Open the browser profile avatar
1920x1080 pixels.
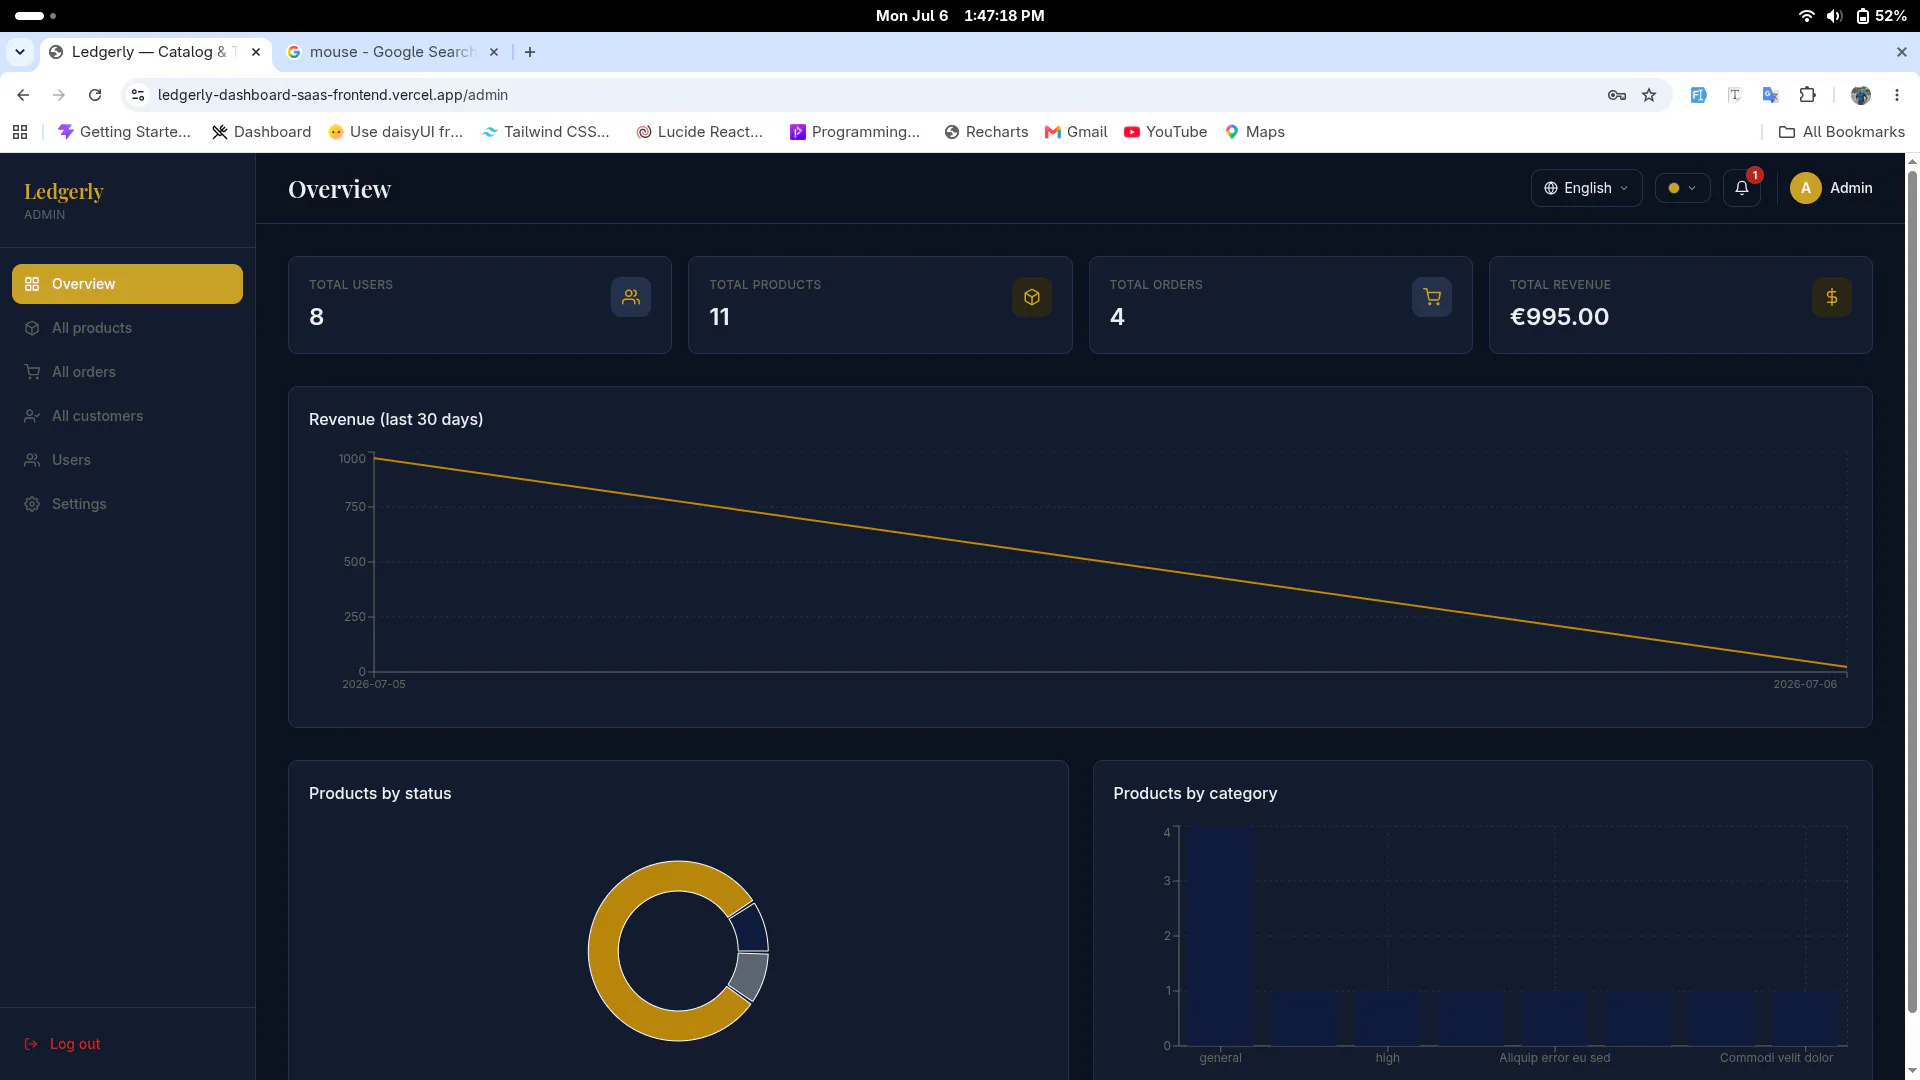(1861, 95)
